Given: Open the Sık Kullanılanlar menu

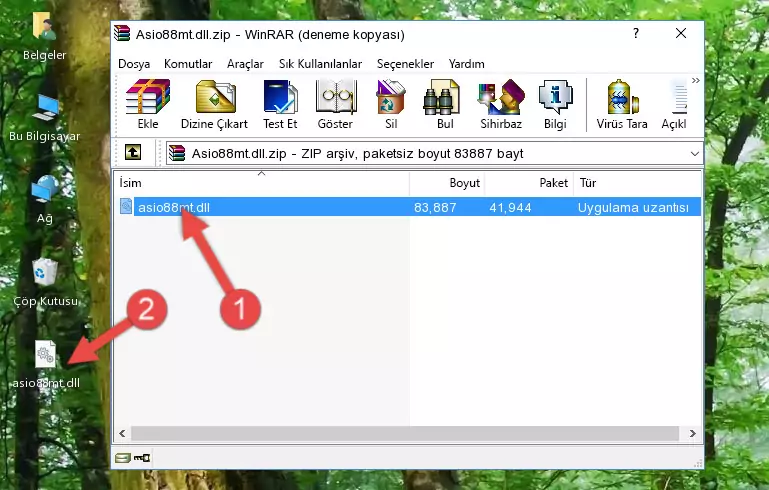Looking at the screenshot, I should point(320,64).
